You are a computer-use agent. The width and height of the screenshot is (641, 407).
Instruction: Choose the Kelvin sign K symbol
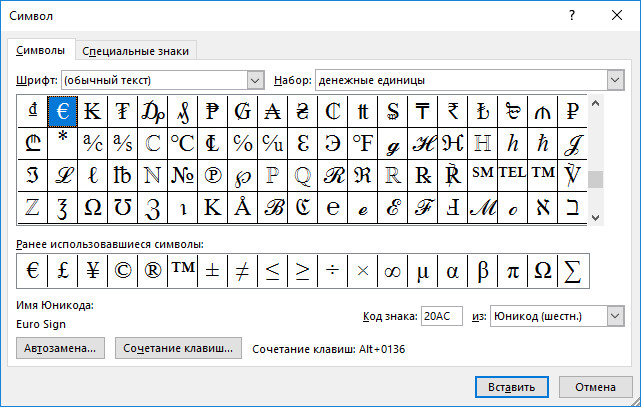[213, 208]
